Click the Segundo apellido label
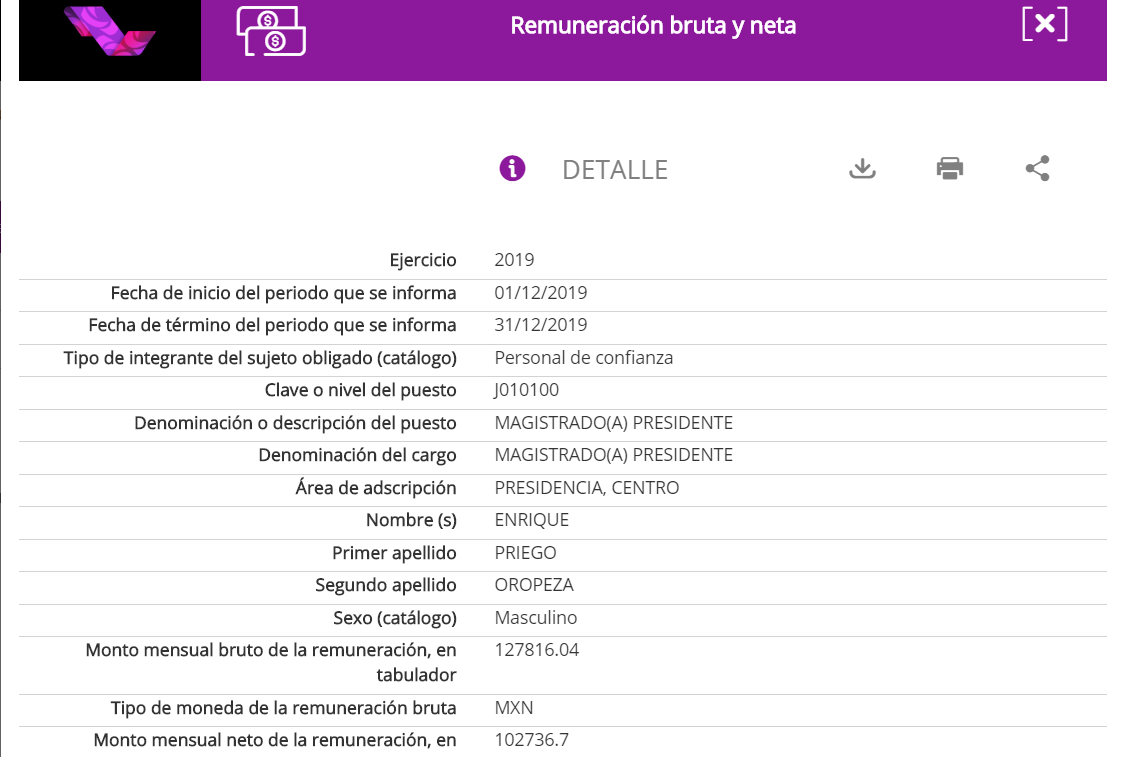Image resolution: width=1122 pixels, height=757 pixels. 386,586
